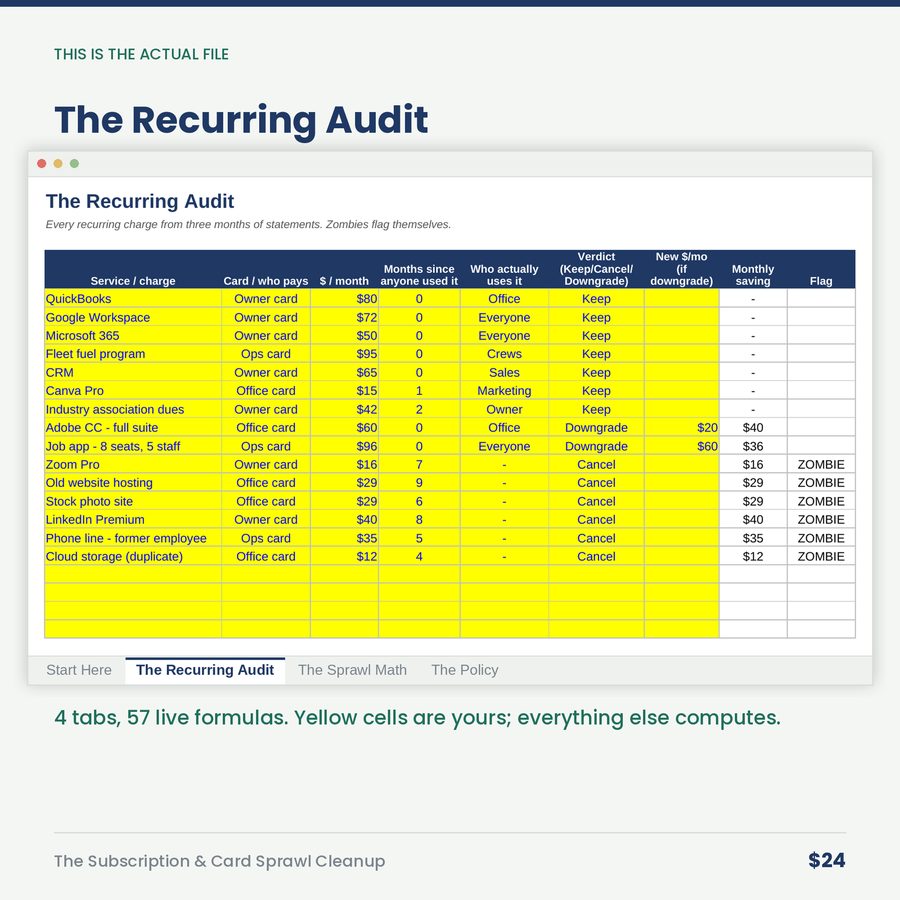The image size is (900, 900).
Task: Select the Google Workspace cell
Action: coord(133,317)
